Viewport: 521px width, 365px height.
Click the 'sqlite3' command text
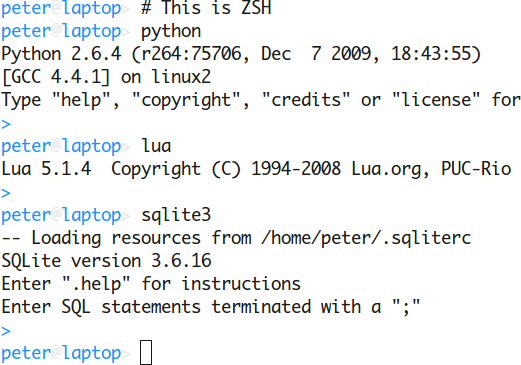(x=176, y=216)
